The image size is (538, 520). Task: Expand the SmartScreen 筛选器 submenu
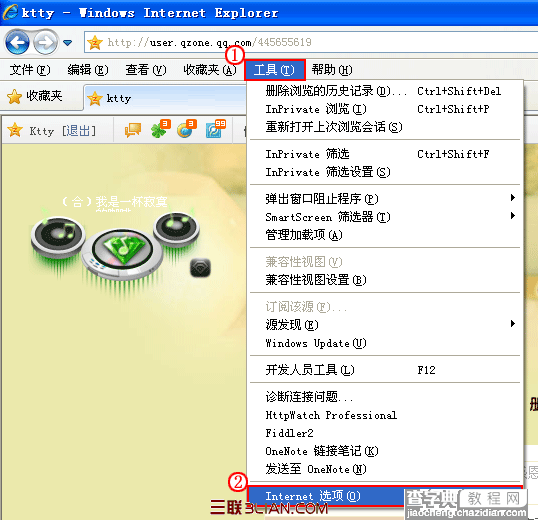coord(385,217)
